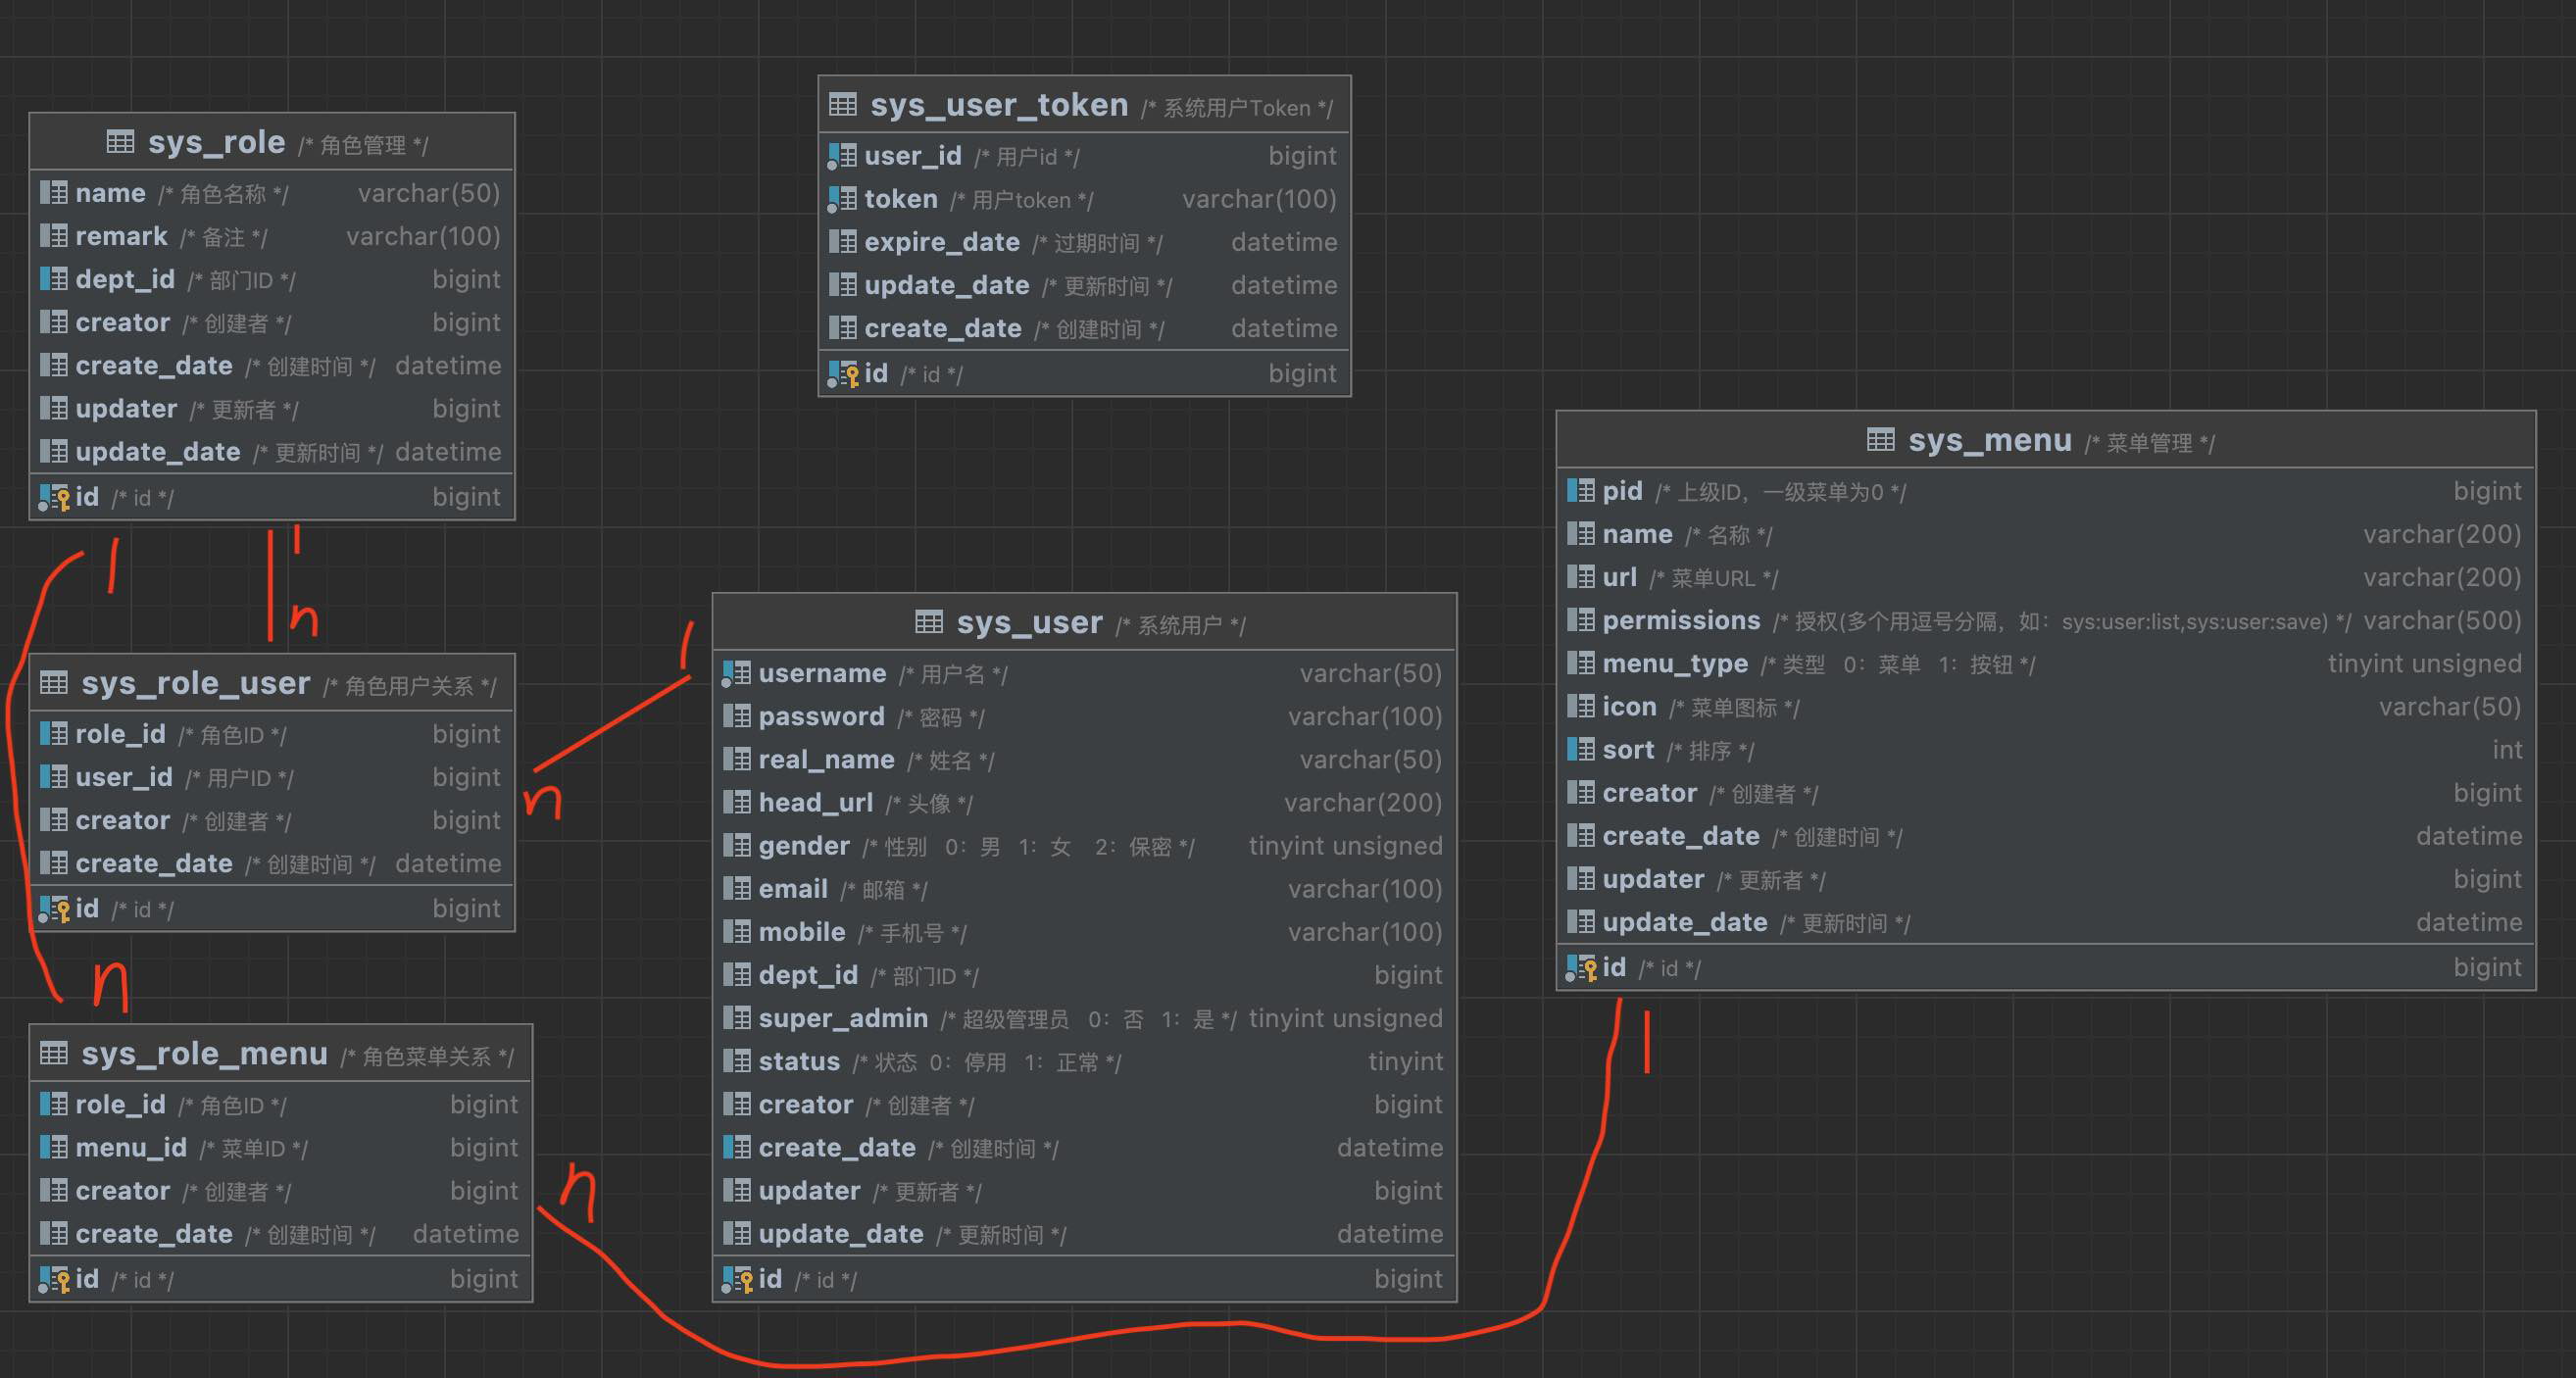Click tinyint unsigned type of gender column
2576x1378 pixels.
[1345, 845]
